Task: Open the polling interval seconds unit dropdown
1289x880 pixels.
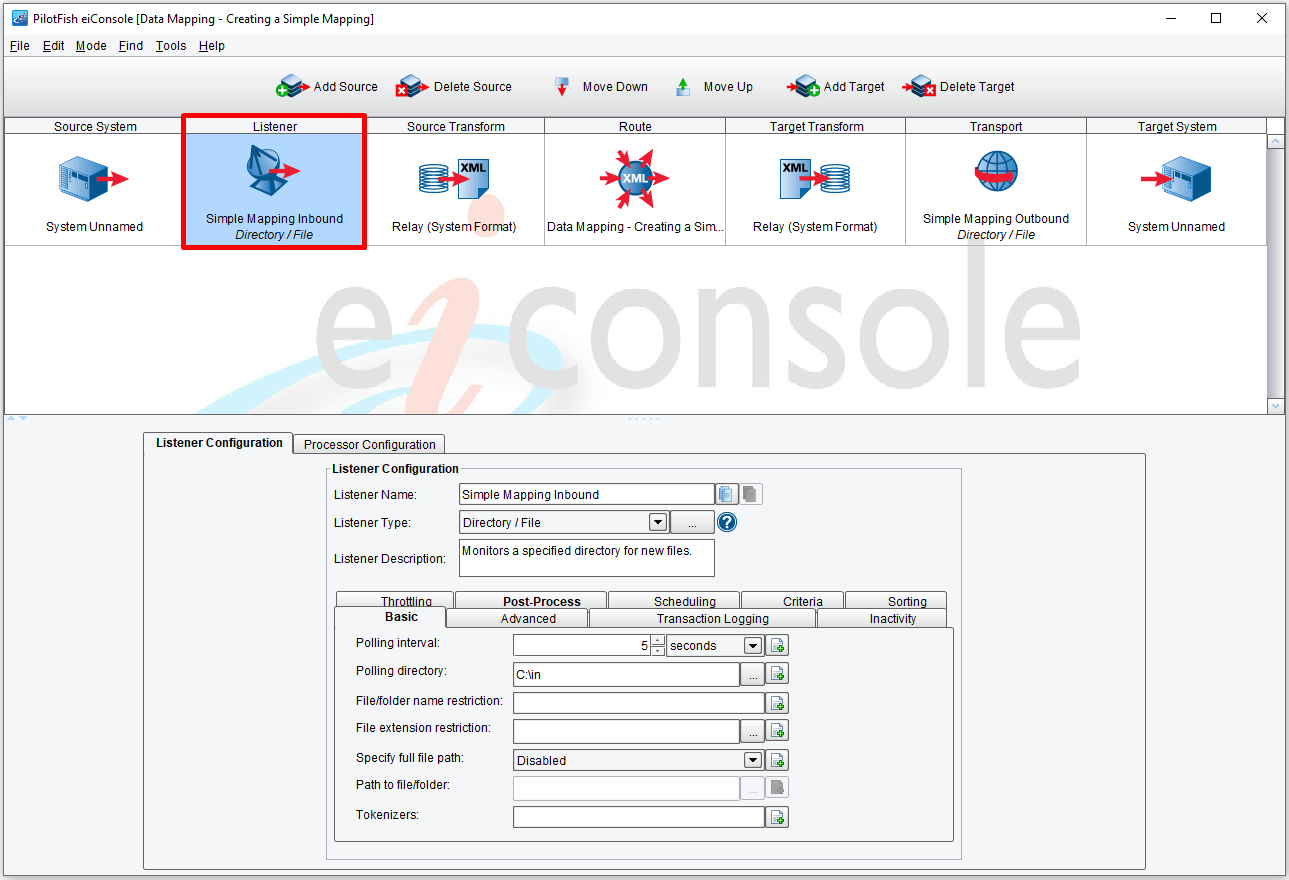Action: click(753, 646)
